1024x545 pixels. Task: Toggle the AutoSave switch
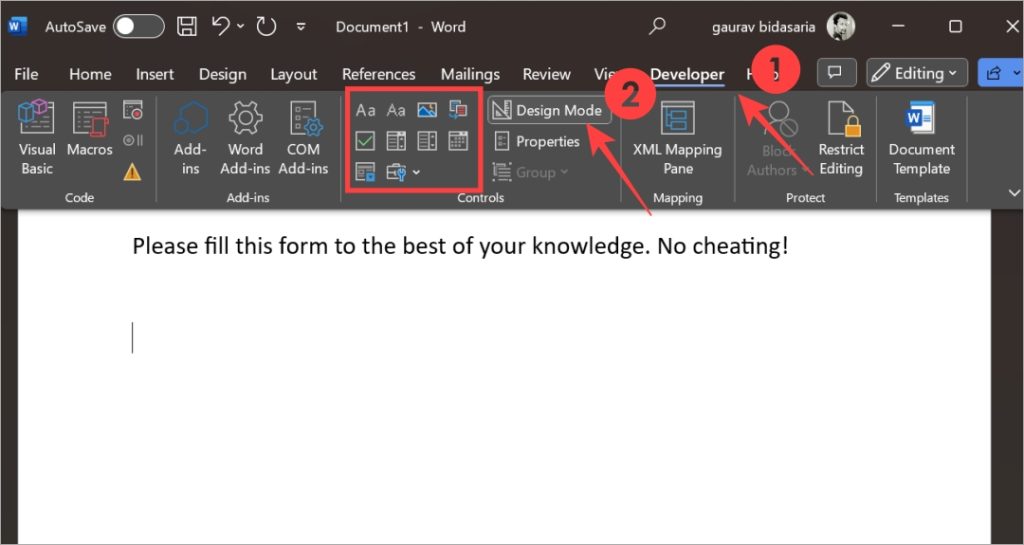[x=138, y=27]
